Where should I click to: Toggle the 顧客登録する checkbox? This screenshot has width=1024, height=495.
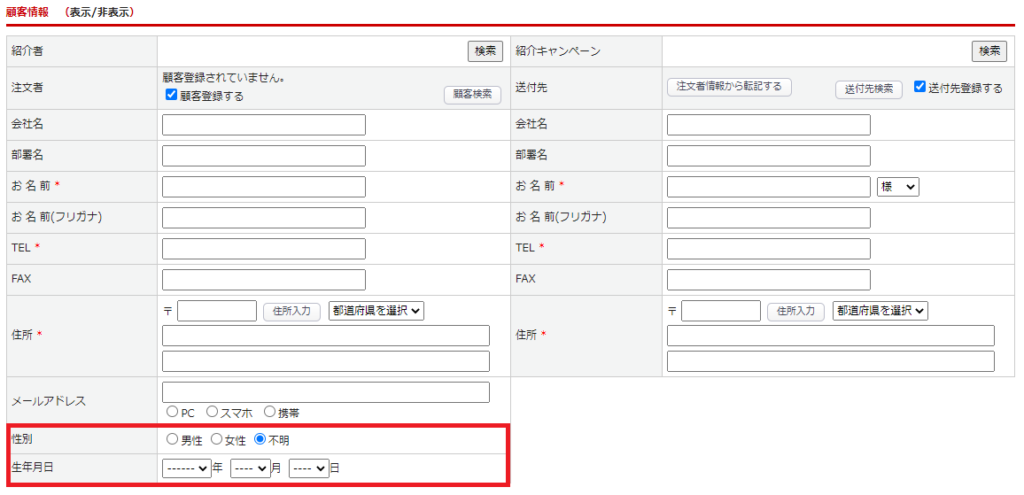[x=172, y=96]
